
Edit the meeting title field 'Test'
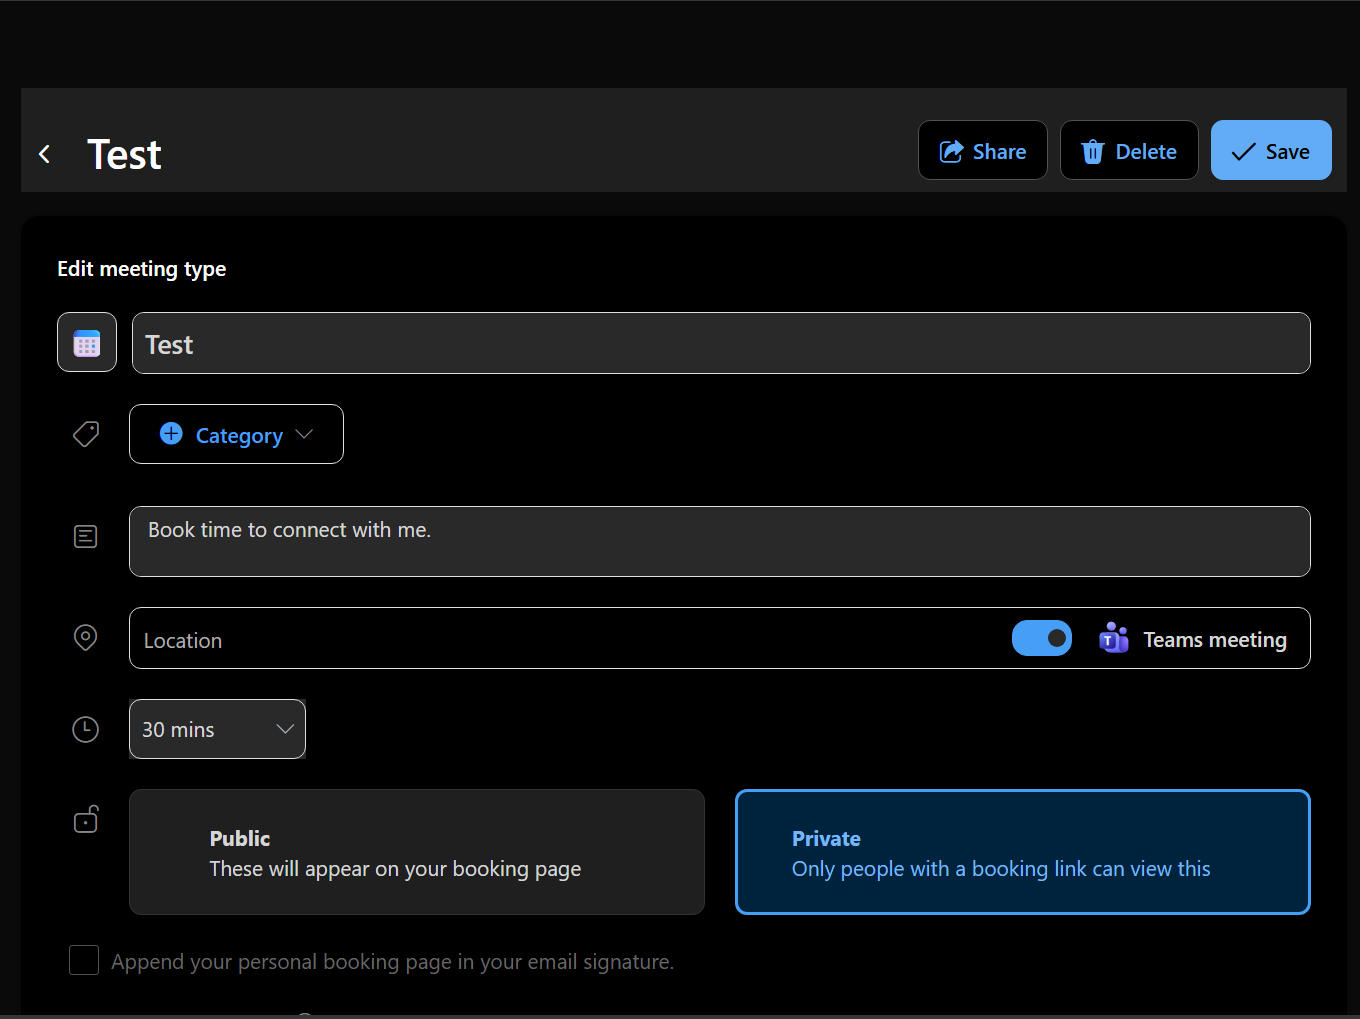pos(721,344)
